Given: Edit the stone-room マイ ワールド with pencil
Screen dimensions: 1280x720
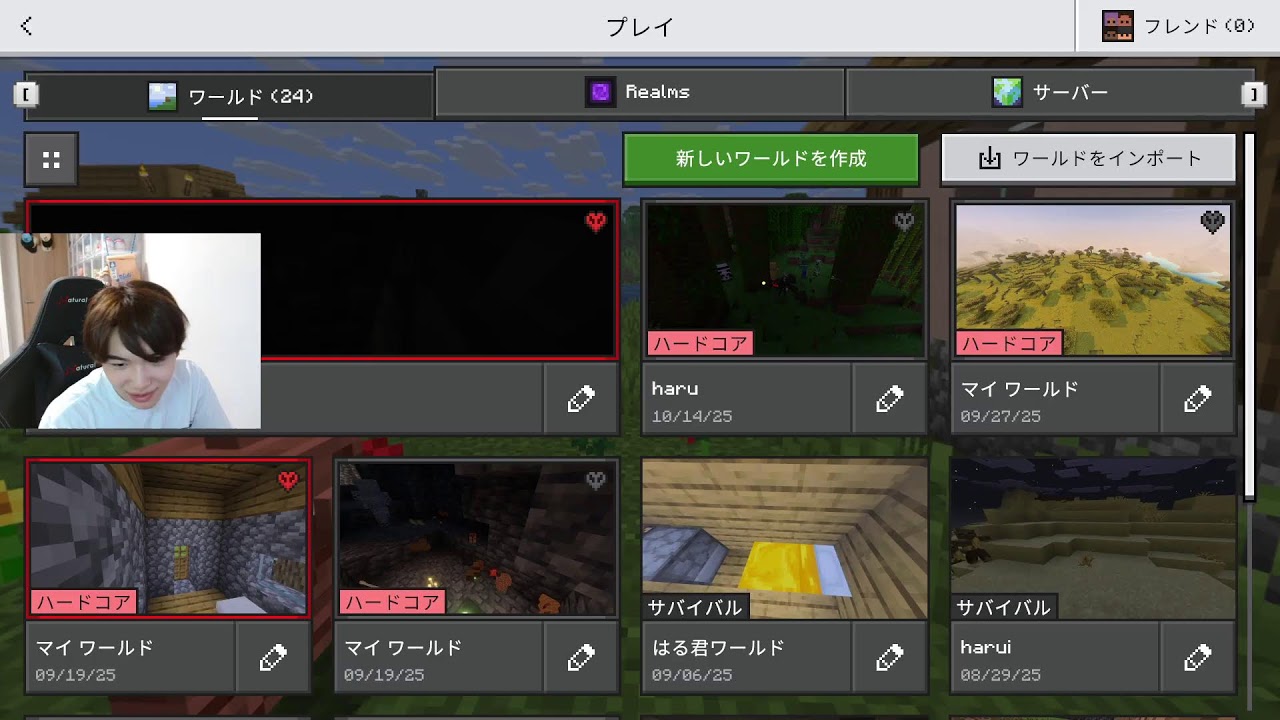Looking at the screenshot, I should coord(273,657).
